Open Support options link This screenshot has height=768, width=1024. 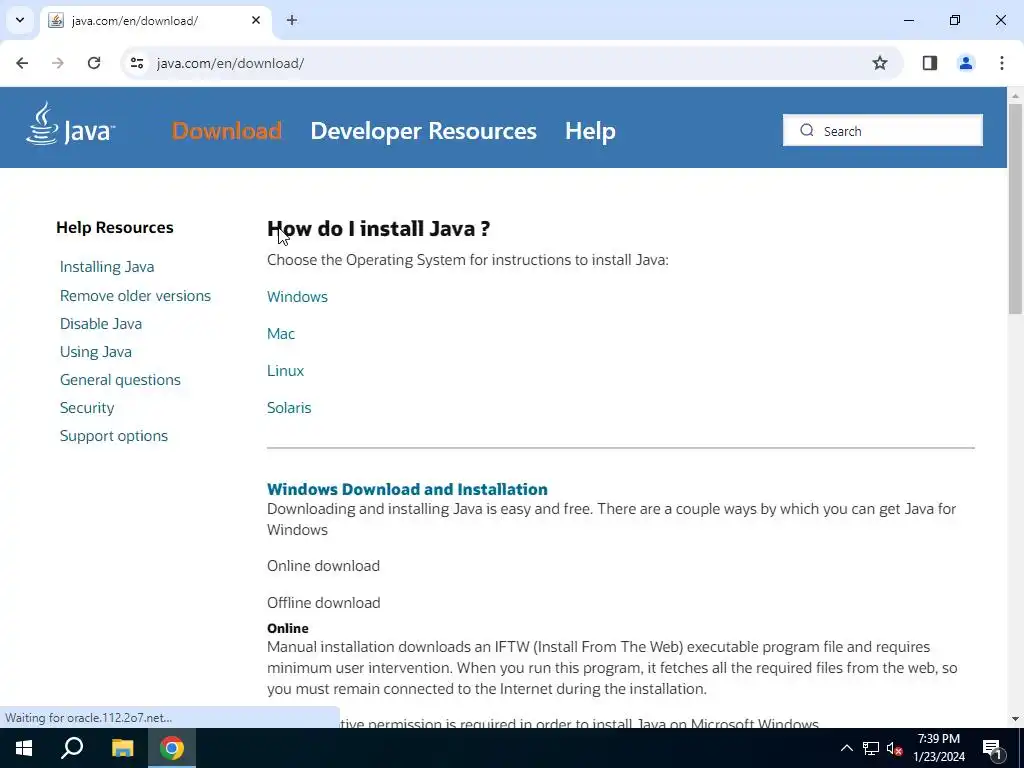click(x=114, y=436)
